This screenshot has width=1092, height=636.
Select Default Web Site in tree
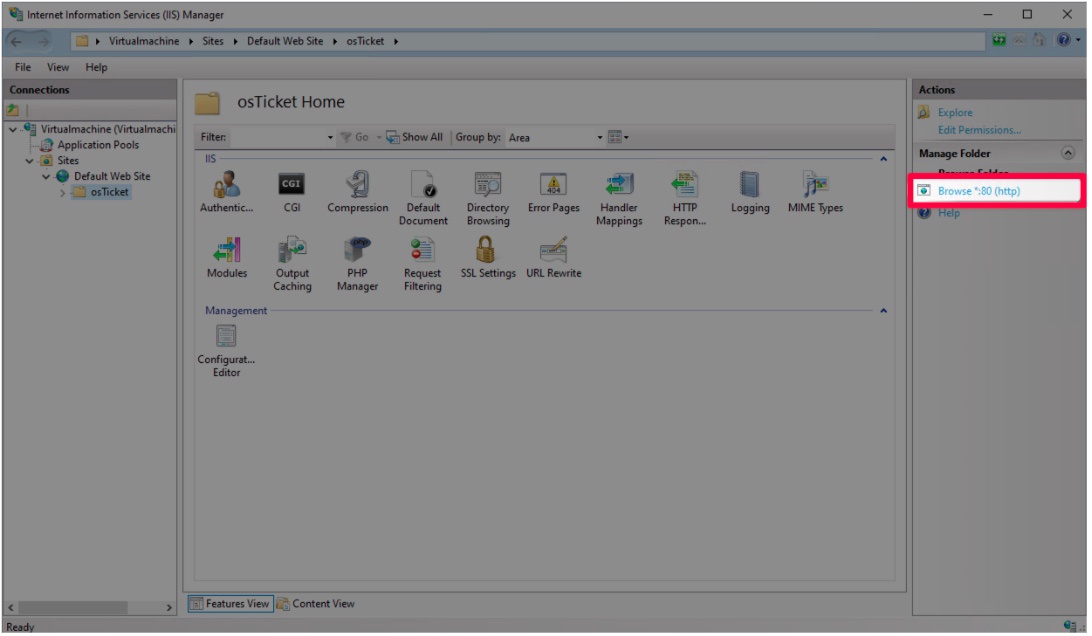[x=112, y=176]
